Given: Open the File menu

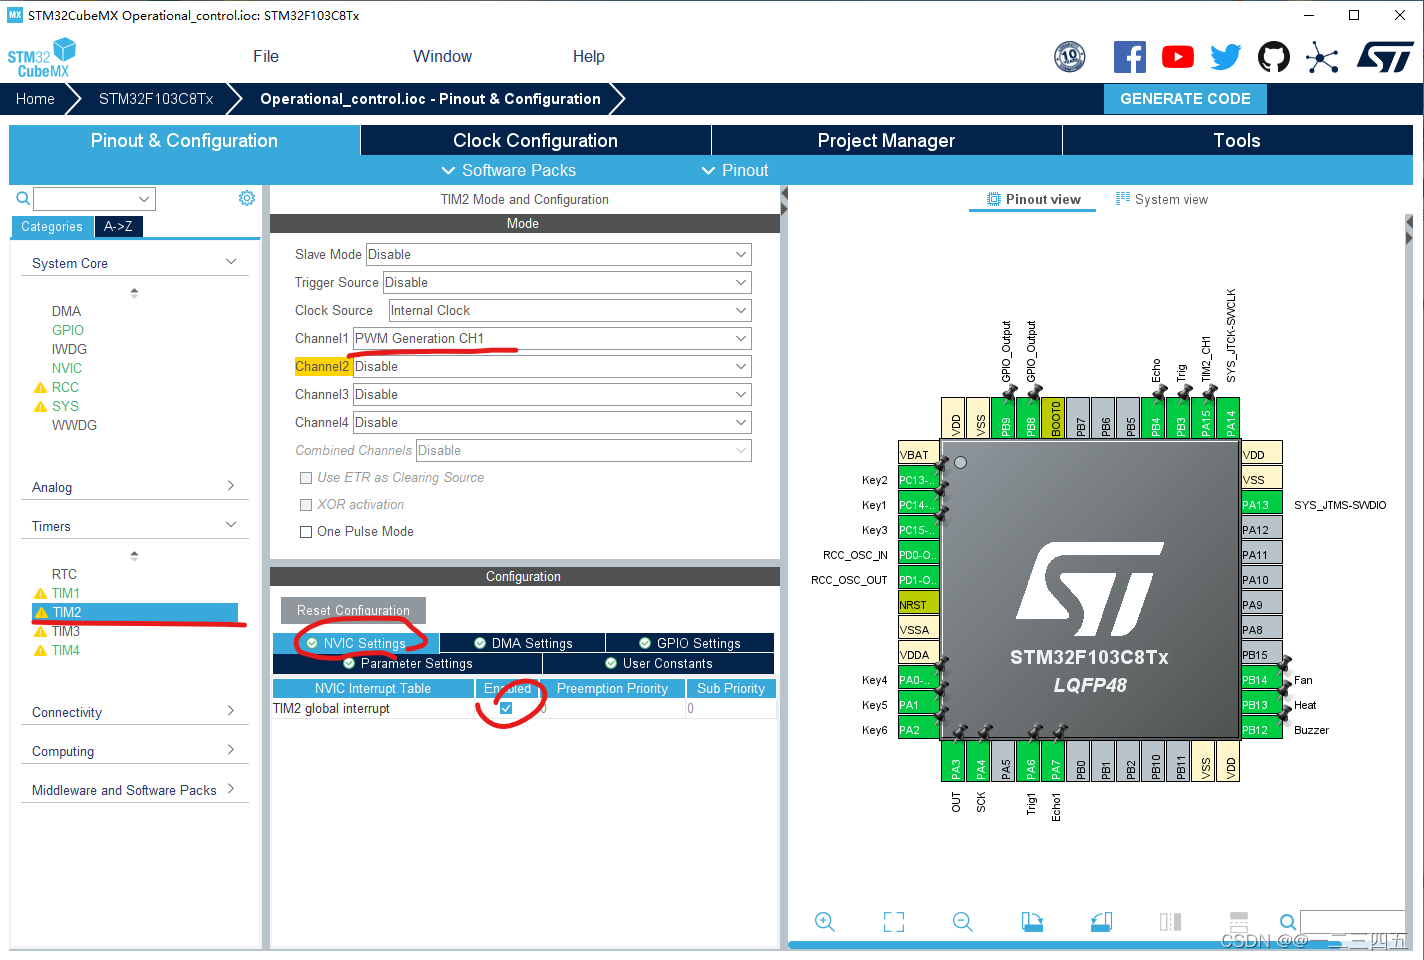Looking at the screenshot, I should [266, 57].
